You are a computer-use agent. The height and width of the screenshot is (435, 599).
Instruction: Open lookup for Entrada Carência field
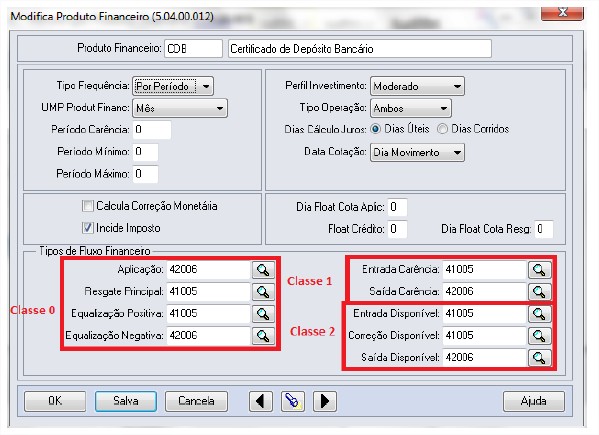pos(539,270)
